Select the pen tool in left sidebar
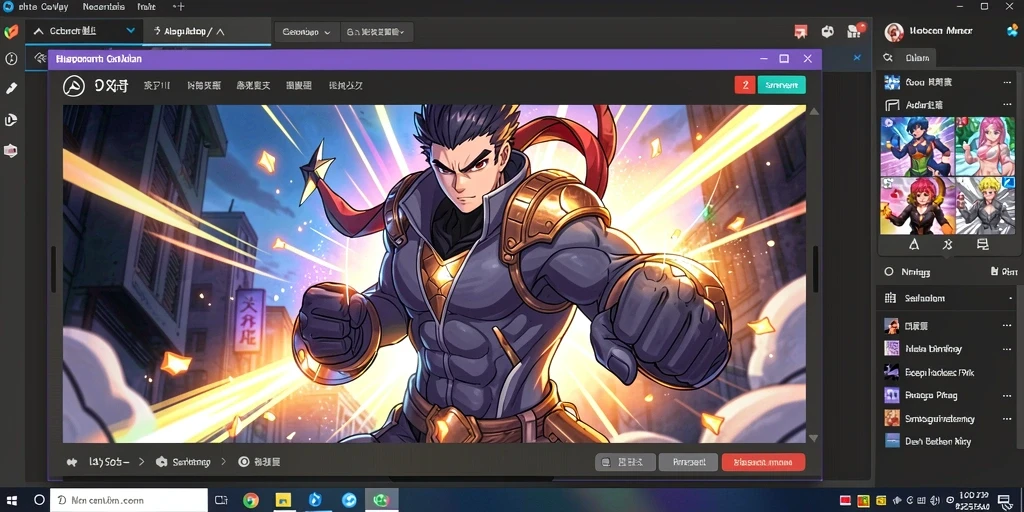 (x=11, y=88)
